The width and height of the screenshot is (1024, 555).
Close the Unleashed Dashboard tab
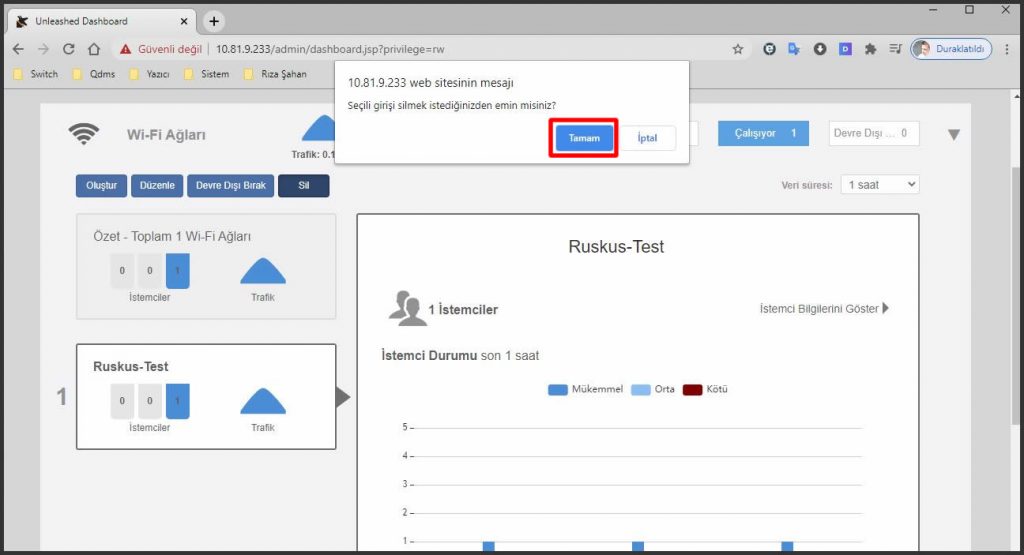pyautogui.click(x=184, y=22)
